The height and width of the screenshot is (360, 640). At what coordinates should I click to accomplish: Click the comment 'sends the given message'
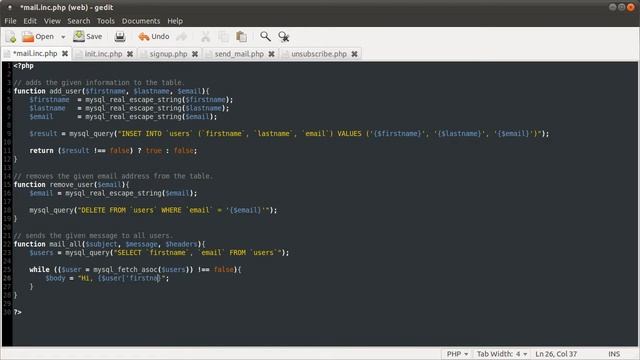[x=93, y=236]
